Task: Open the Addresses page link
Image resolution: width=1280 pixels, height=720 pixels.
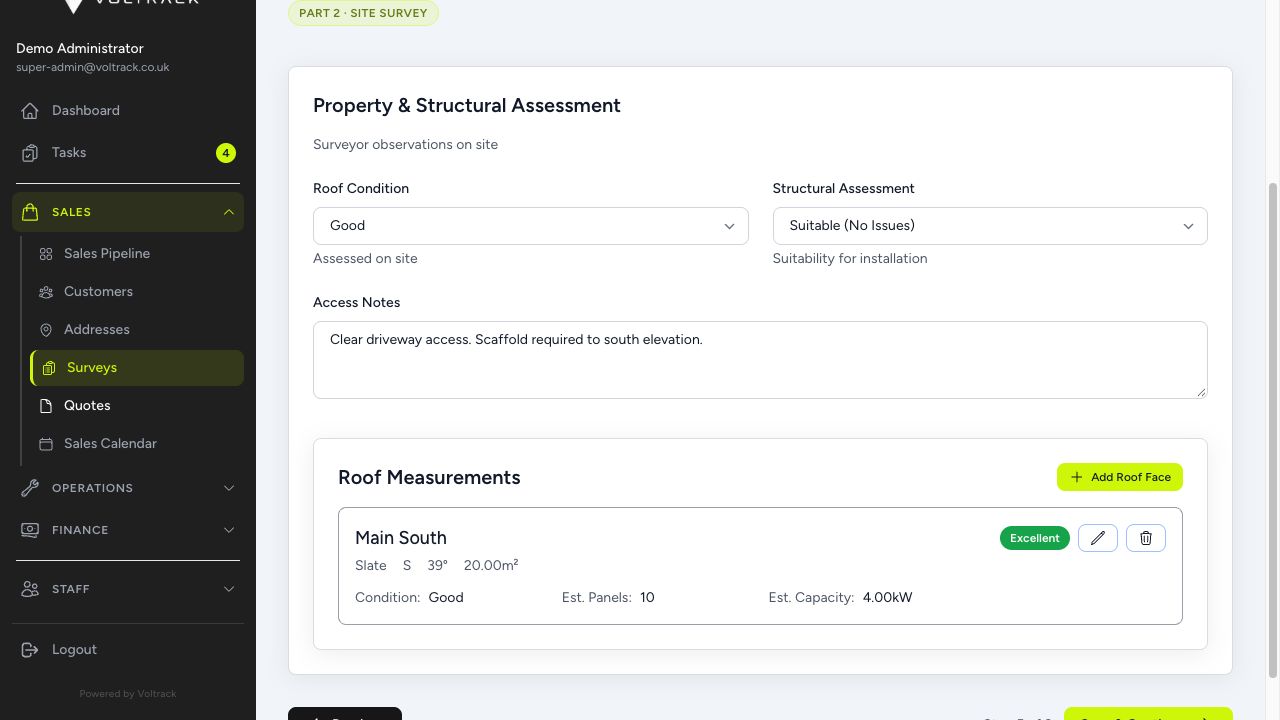Action: [137, 330]
